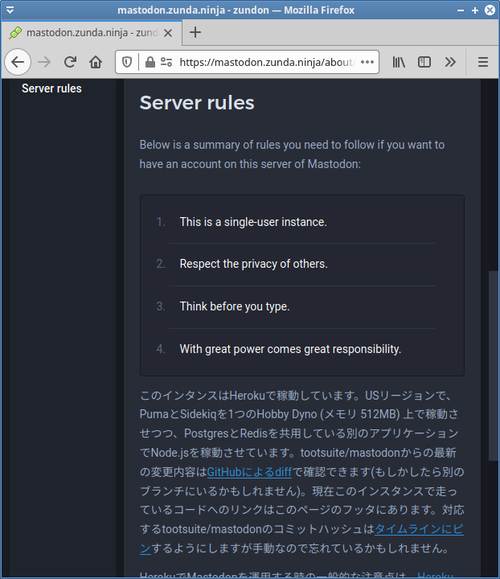The height and width of the screenshot is (579, 500).
Task: Click the window title bar text
Action: [x=236, y=10]
